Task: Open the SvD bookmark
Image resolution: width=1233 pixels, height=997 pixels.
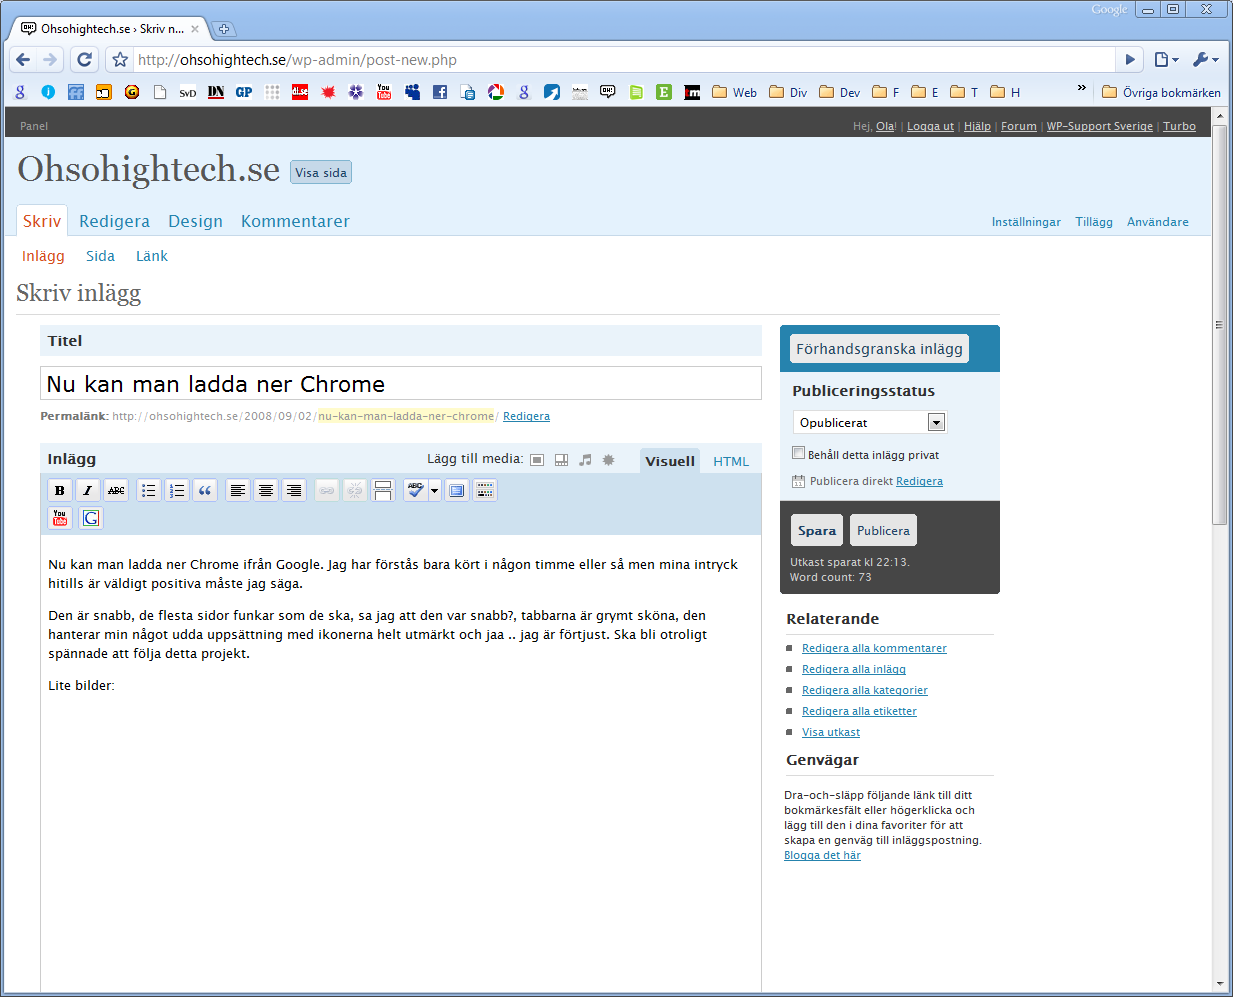Action: coord(188,92)
